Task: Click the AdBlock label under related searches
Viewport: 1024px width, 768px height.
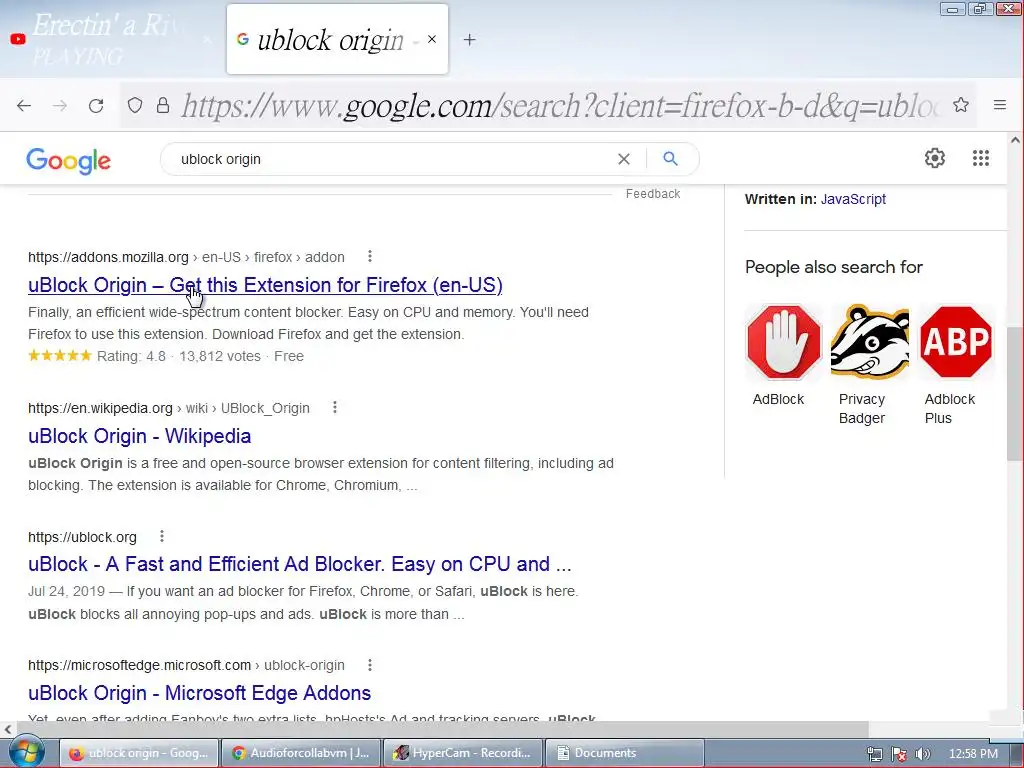Action: point(778,399)
